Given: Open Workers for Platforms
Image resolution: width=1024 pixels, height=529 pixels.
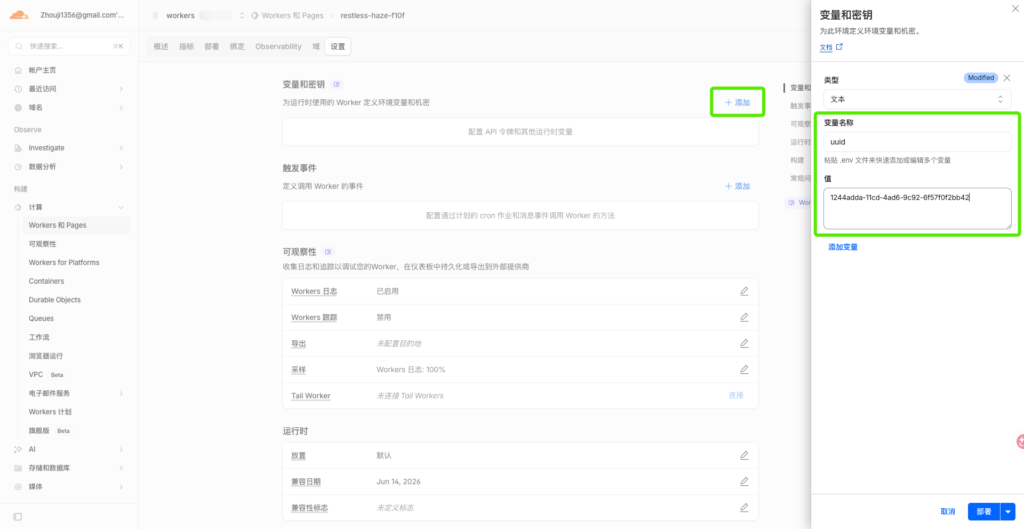Looking at the screenshot, I should tap(64, 263).
